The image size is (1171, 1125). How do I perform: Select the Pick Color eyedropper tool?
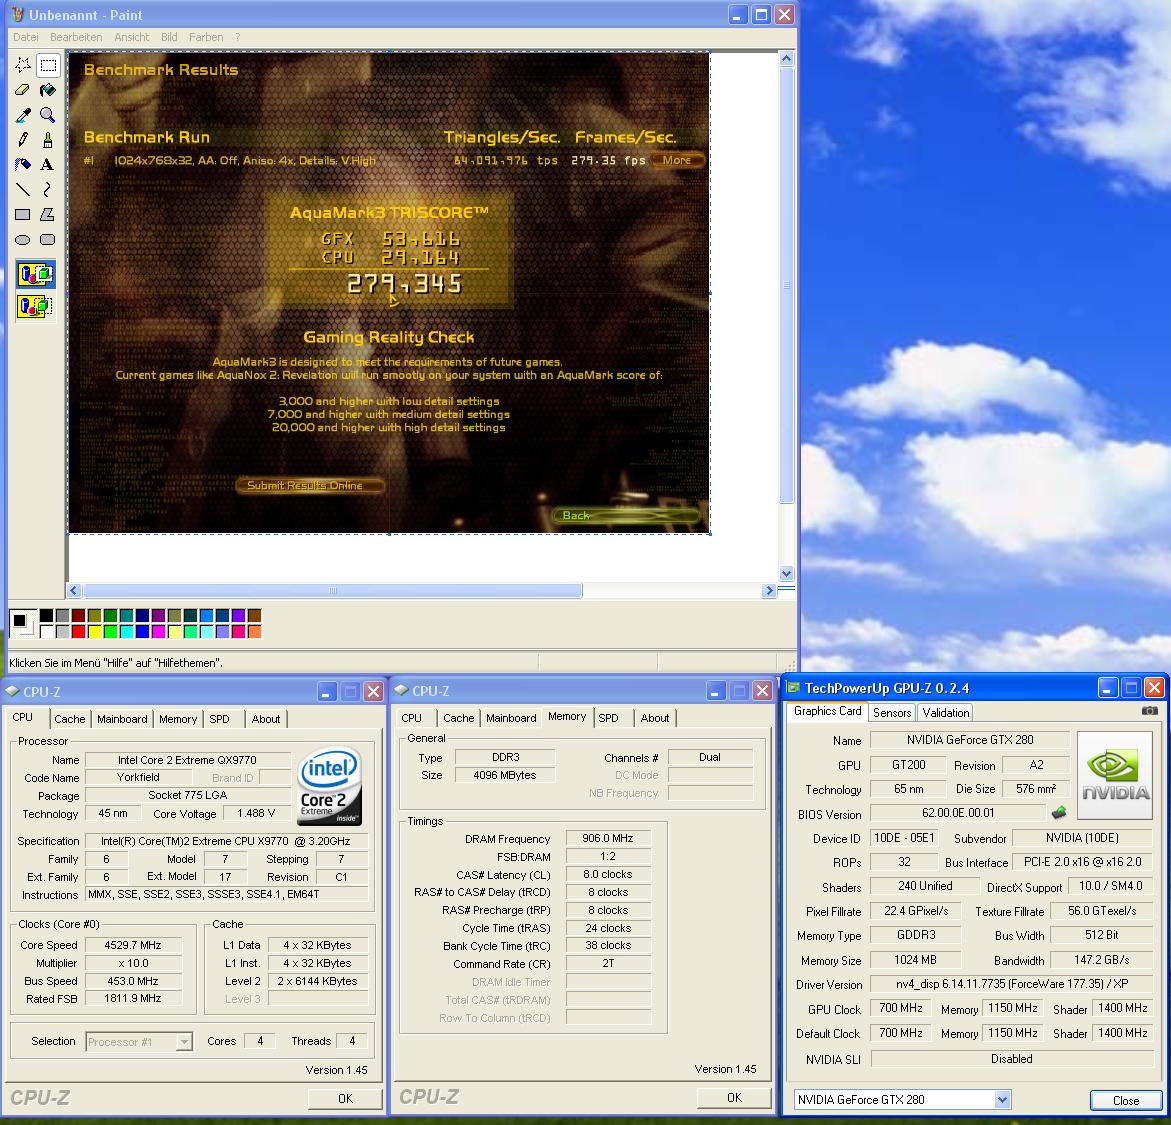point(23,115)
